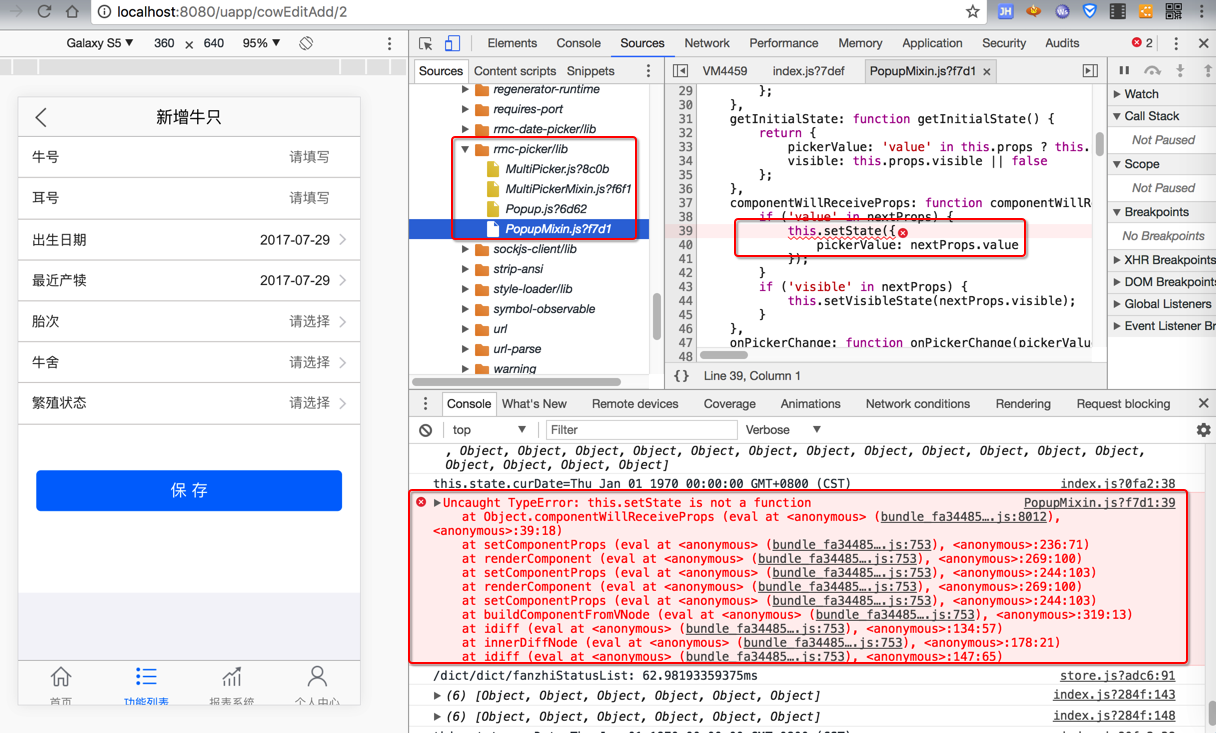1216x734 pixels.
Task: Open the 报表系统 tab in the app
Action: click(x=232, y=686)
